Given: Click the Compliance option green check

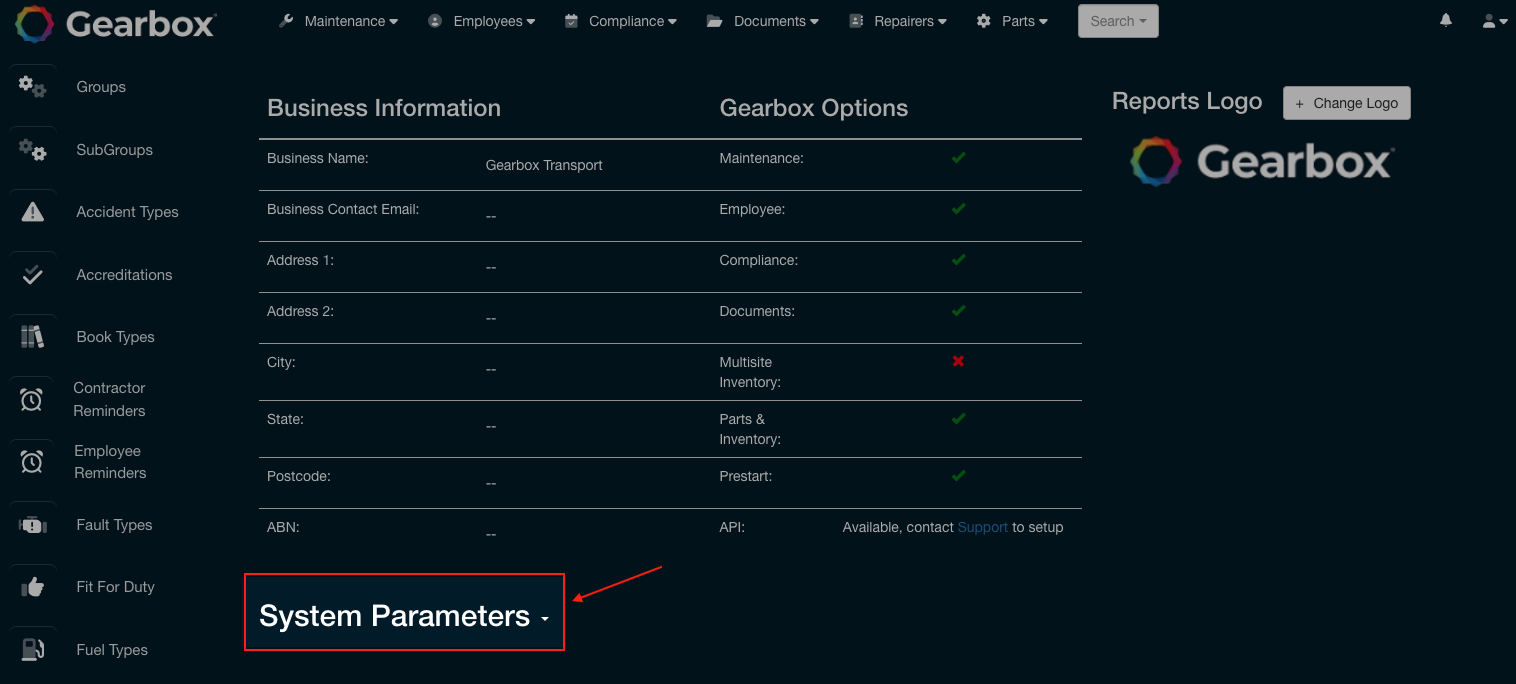Looking at the screenshot, I should click(958, 260).
